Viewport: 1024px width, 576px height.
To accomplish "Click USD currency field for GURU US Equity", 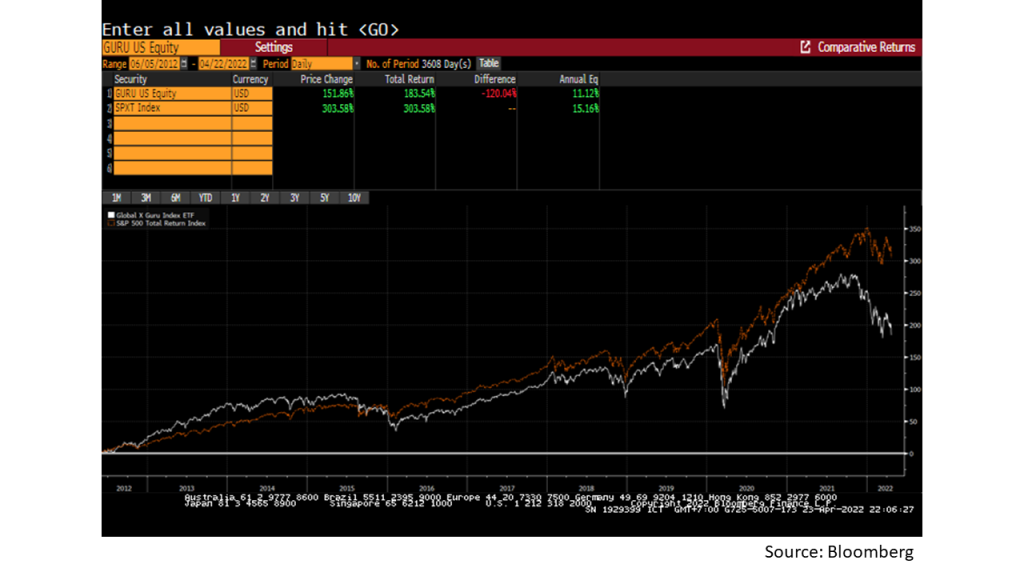I will click(252, 93).
